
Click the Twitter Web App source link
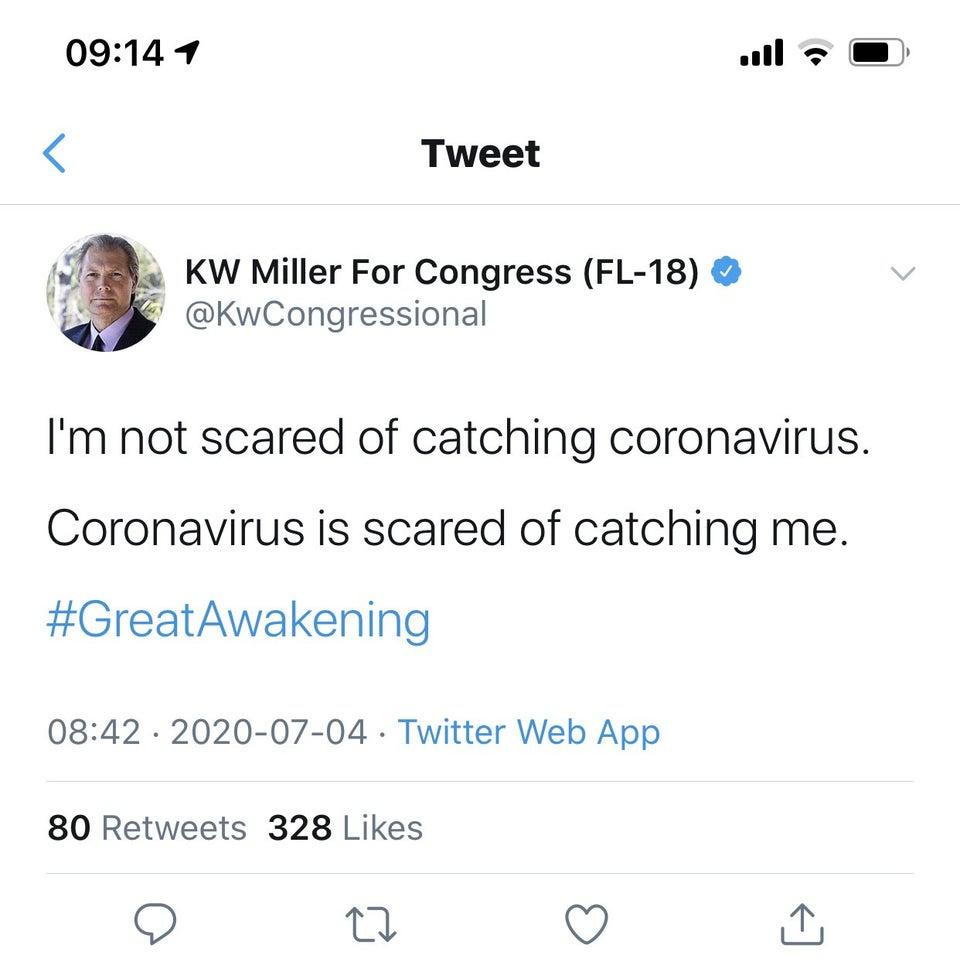530,732
